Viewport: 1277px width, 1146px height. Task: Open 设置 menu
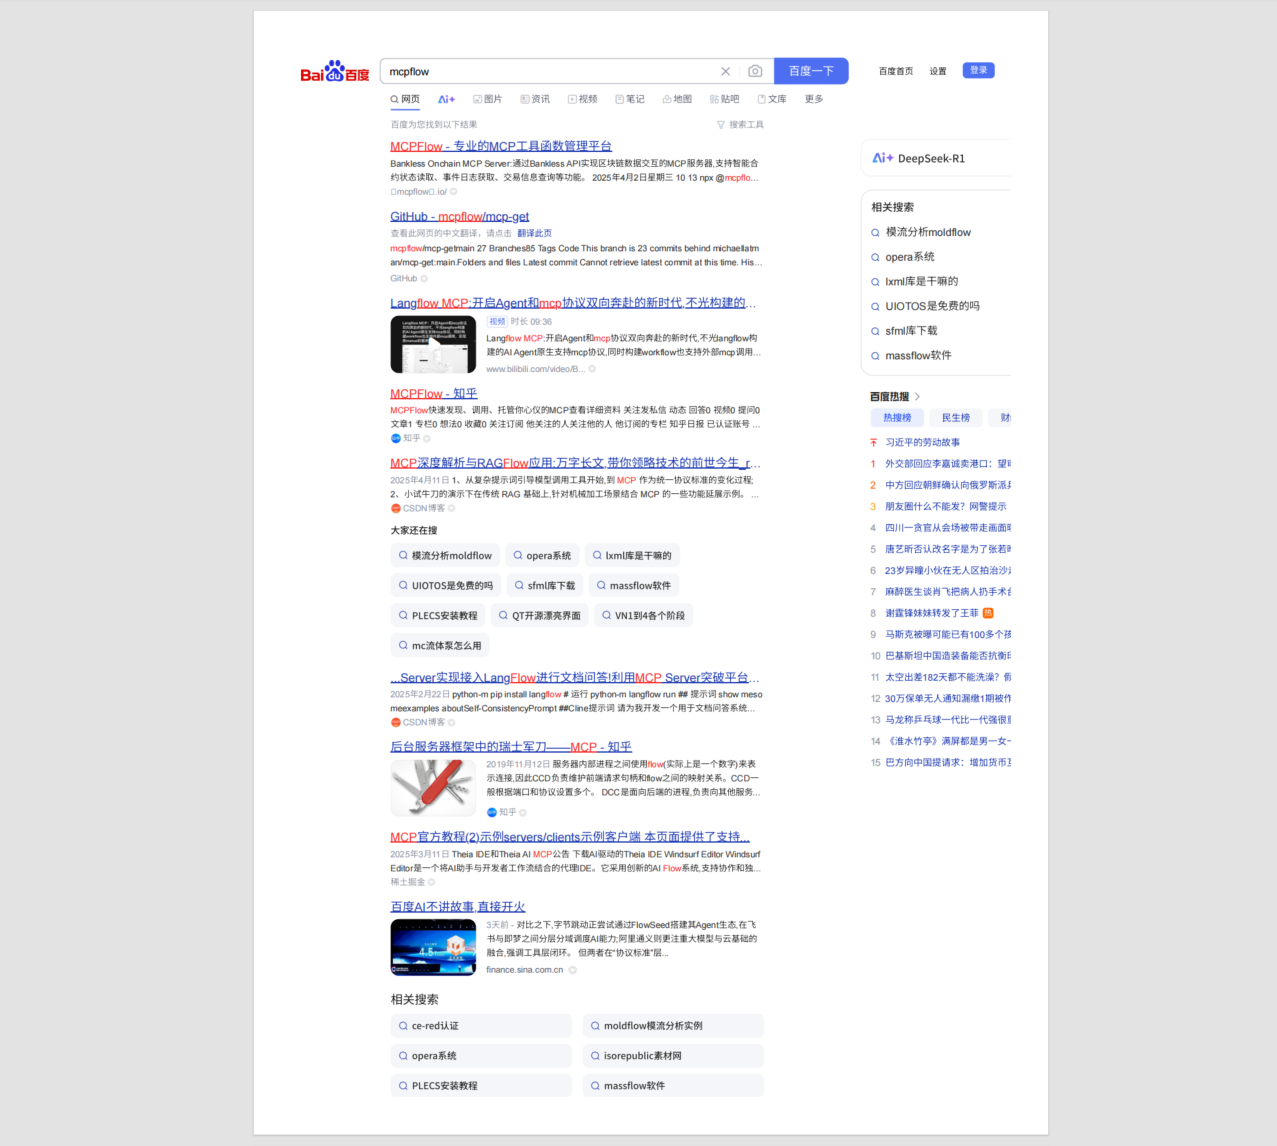[938, 71]
